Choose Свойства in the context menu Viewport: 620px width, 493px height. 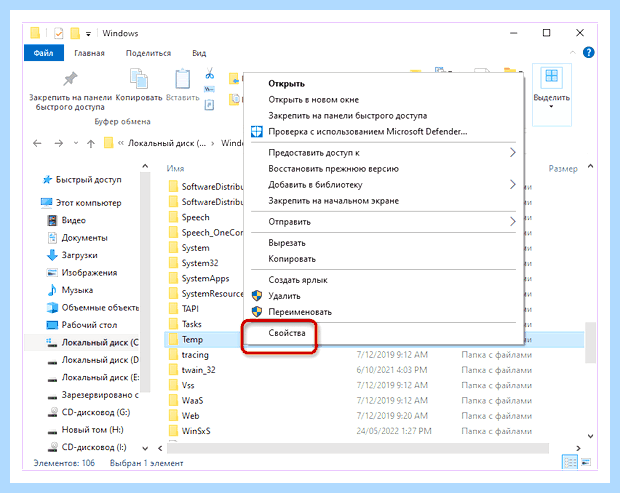pos(287,333)
